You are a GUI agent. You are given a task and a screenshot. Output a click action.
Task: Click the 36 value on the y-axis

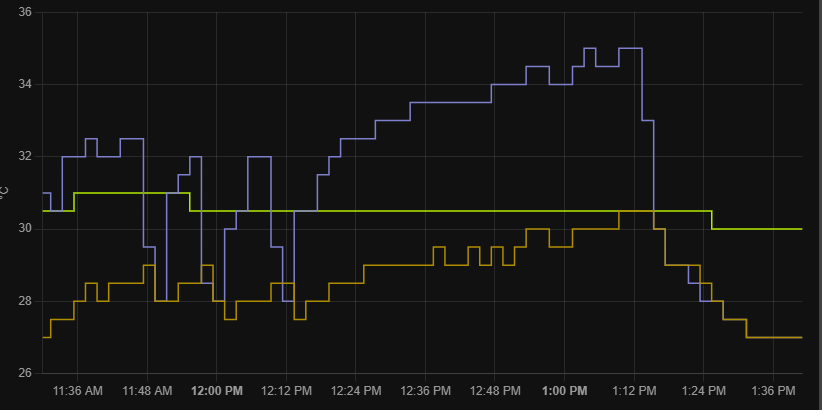(x=25, y=12)
